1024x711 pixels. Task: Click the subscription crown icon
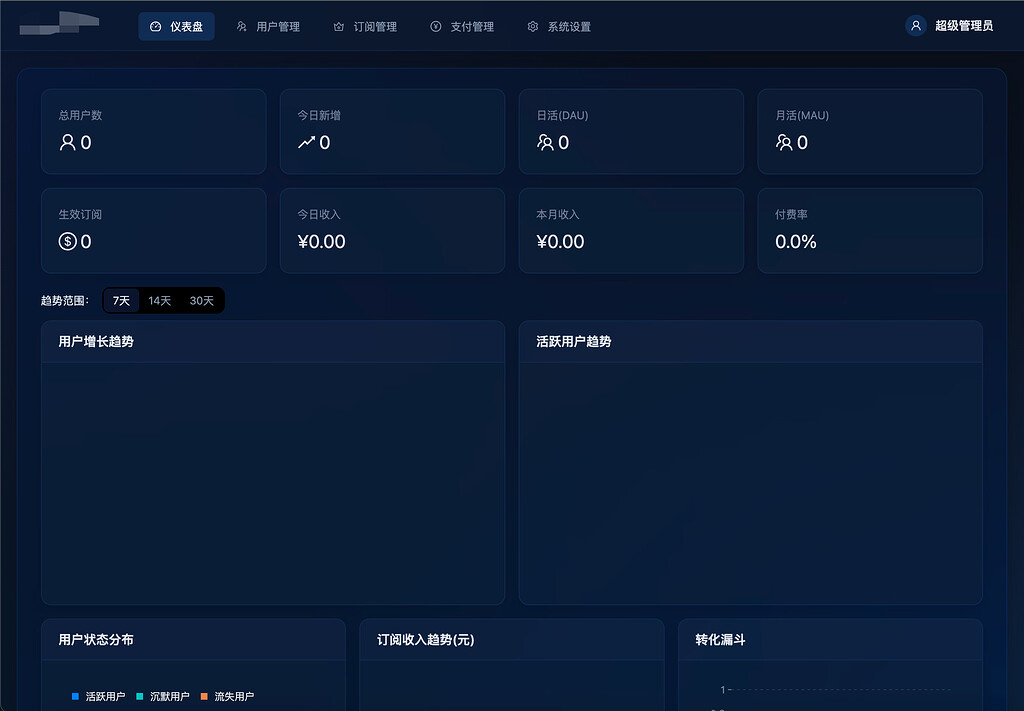pyautogui.click(x=338, y=27)
